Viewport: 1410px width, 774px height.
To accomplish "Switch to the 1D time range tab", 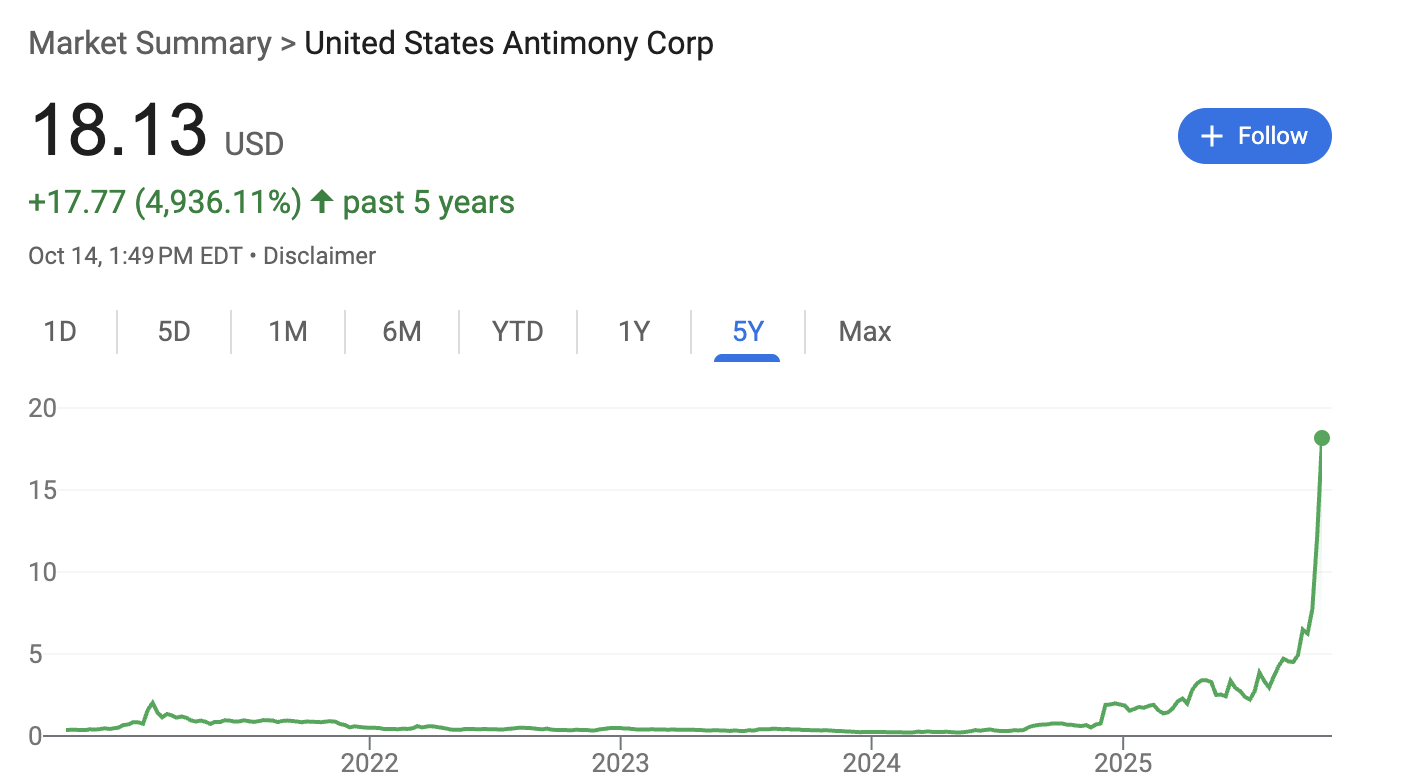I will (60, 331).
